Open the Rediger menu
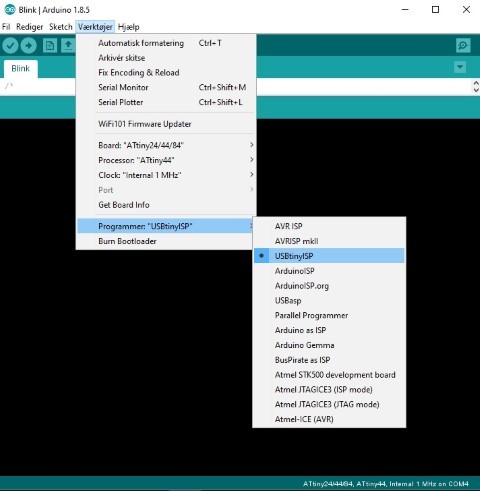This screenshot has height=491, width=480. [x=29, y=27]
